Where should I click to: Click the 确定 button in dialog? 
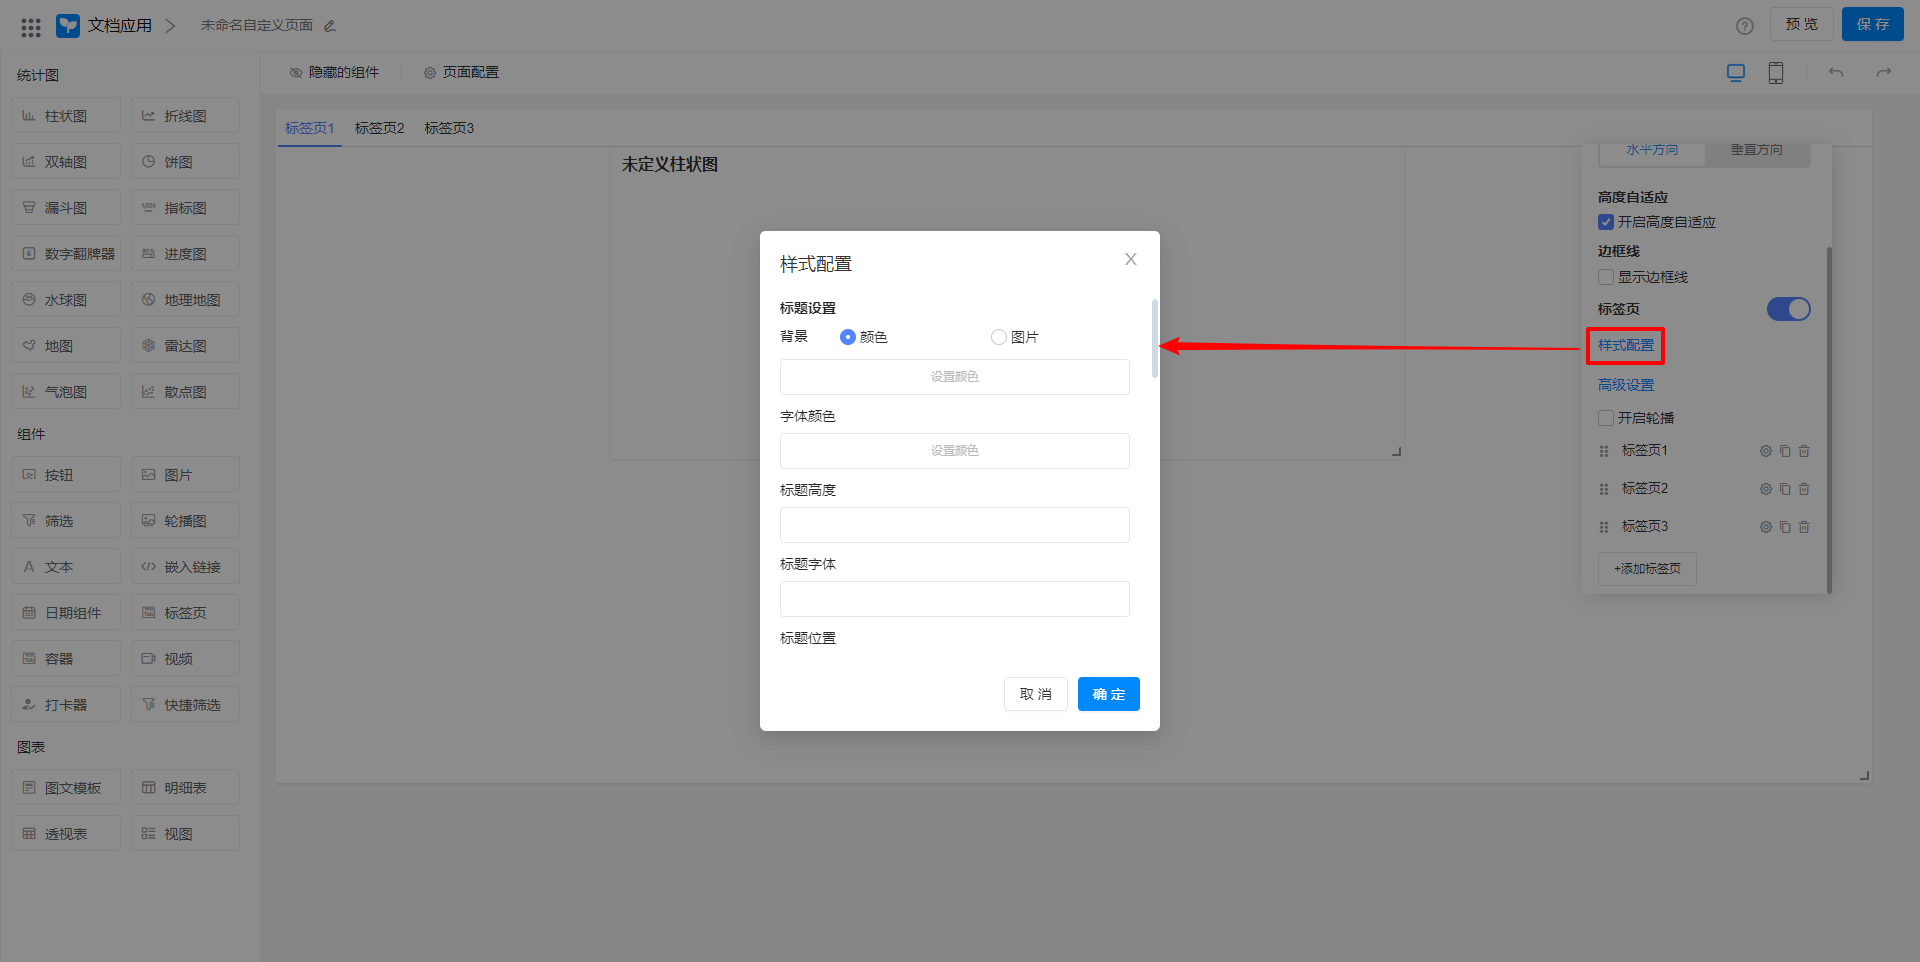tap(1108, 694)
